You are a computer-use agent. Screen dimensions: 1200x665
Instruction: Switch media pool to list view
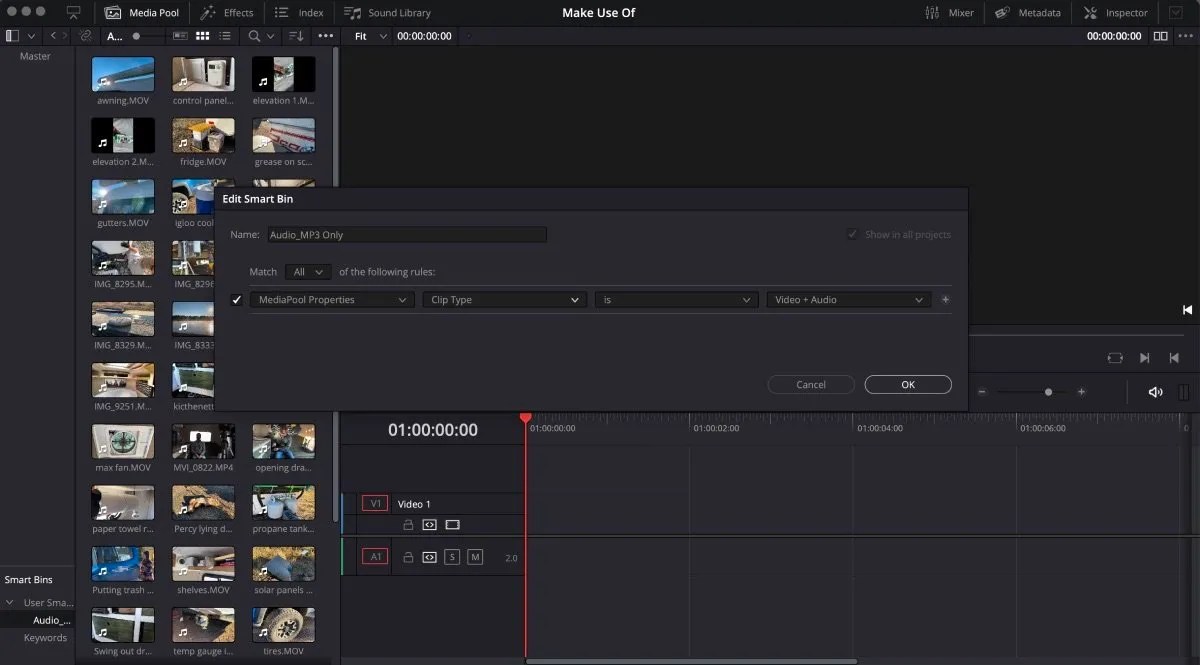pos(224,35)
